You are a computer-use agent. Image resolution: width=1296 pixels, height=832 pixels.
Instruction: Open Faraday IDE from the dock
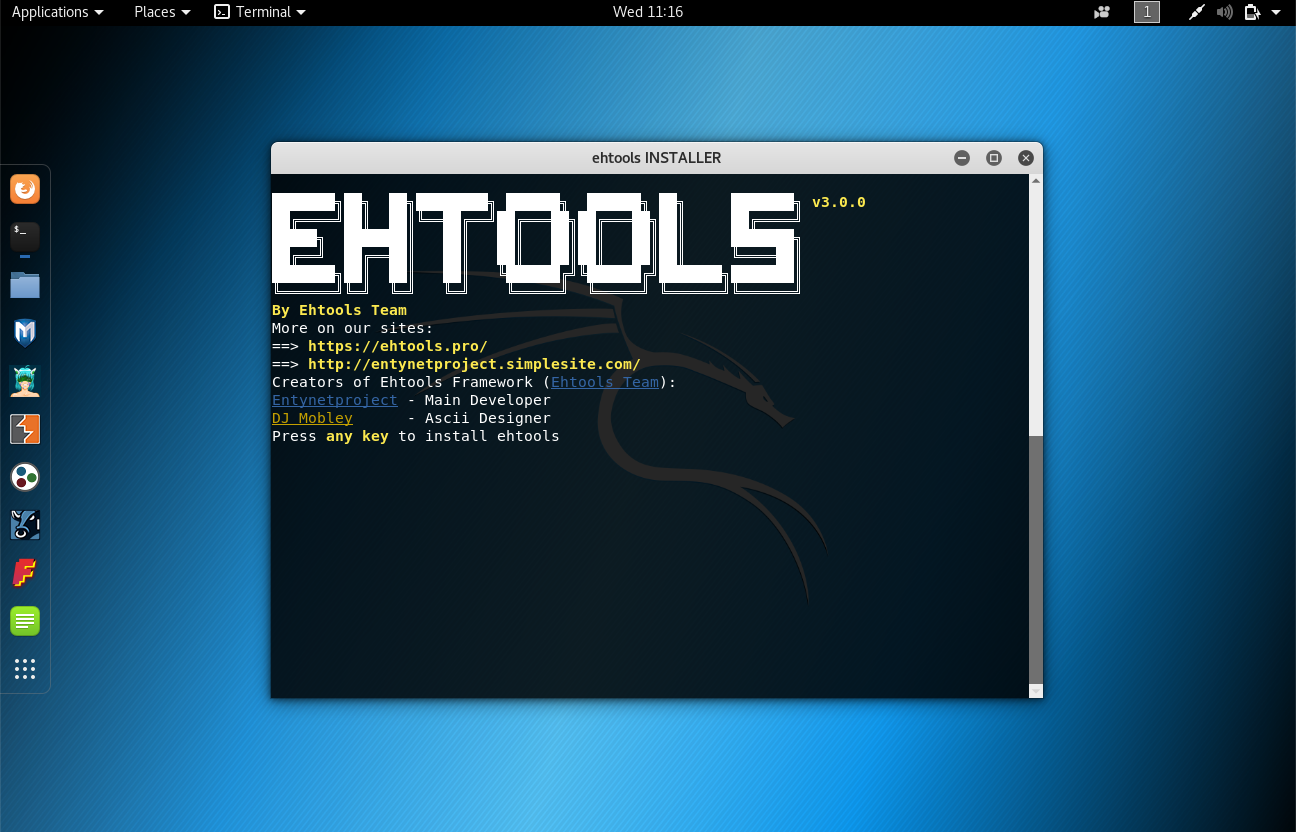point(24,573)
